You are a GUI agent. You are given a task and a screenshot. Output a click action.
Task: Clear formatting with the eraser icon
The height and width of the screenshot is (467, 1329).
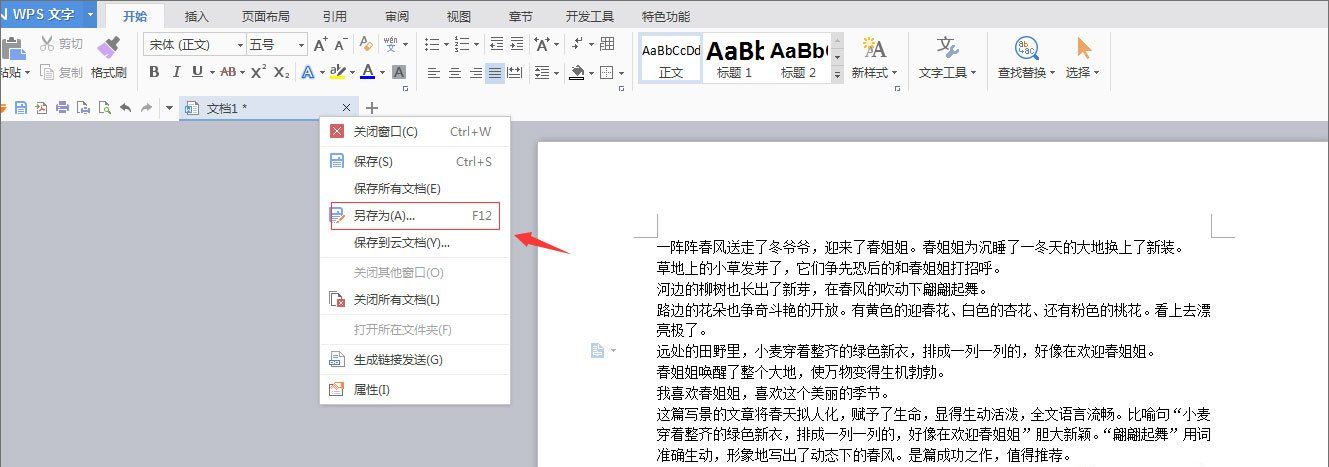(x=366, y=44)
